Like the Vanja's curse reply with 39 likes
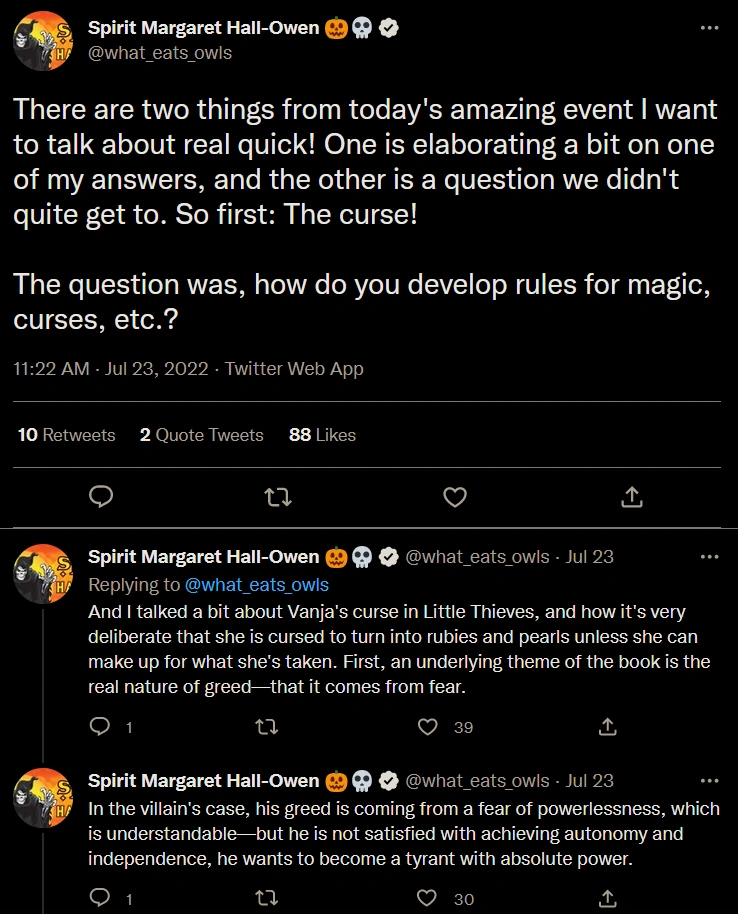Viewport: 738px width, 914px height. [x=429, y=727]
